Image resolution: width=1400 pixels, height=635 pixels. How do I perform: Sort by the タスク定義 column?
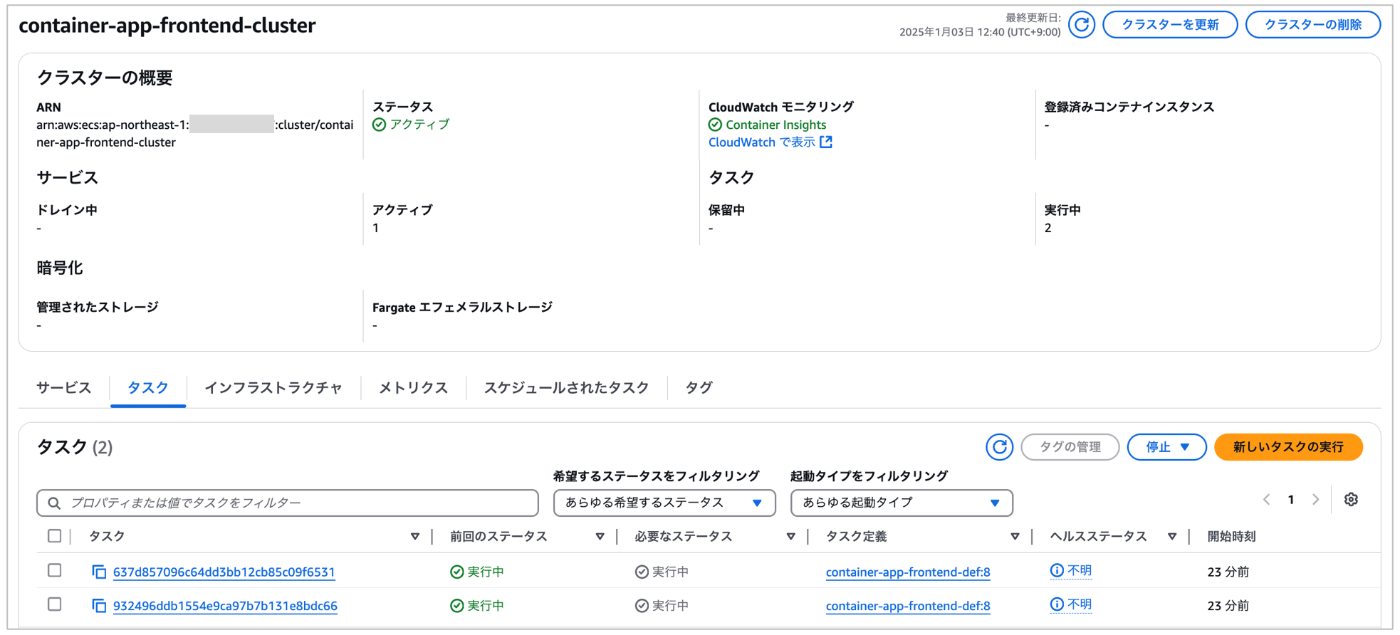[x=1015, y=537]
